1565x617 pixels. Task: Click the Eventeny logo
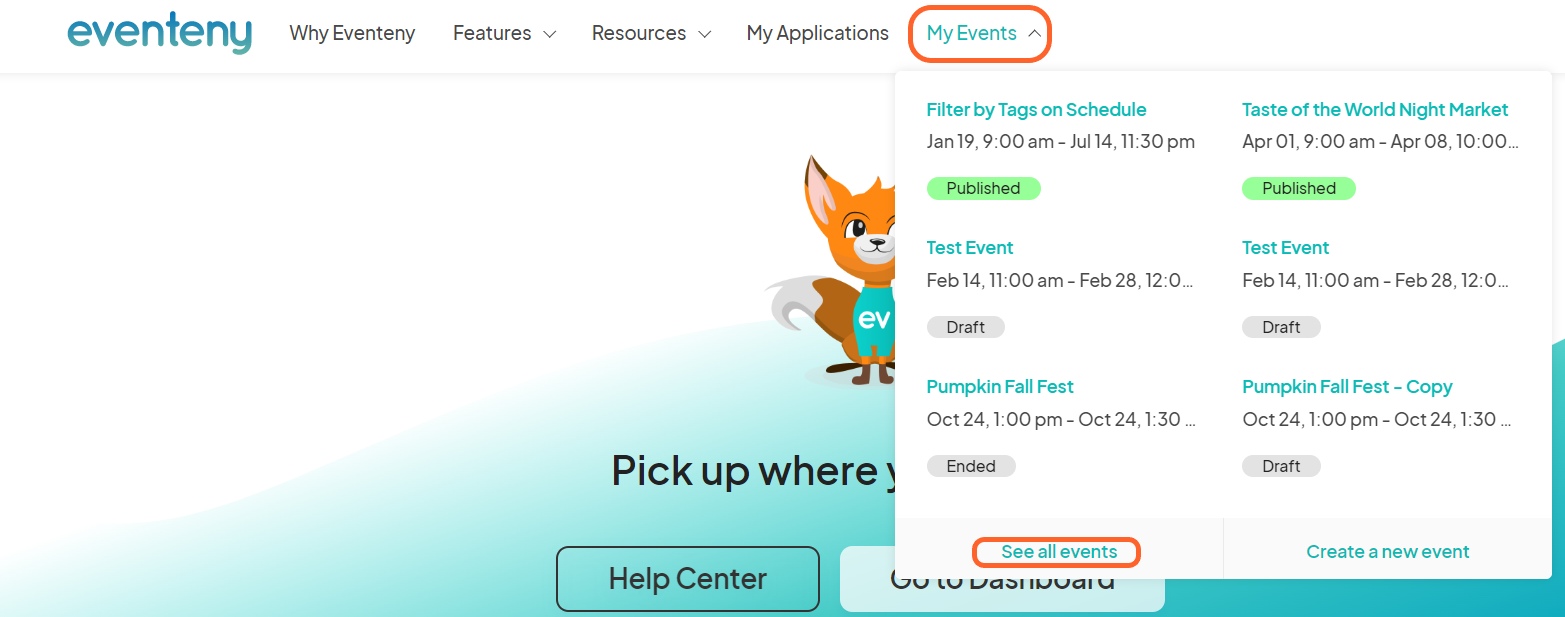tap(159, 33)
